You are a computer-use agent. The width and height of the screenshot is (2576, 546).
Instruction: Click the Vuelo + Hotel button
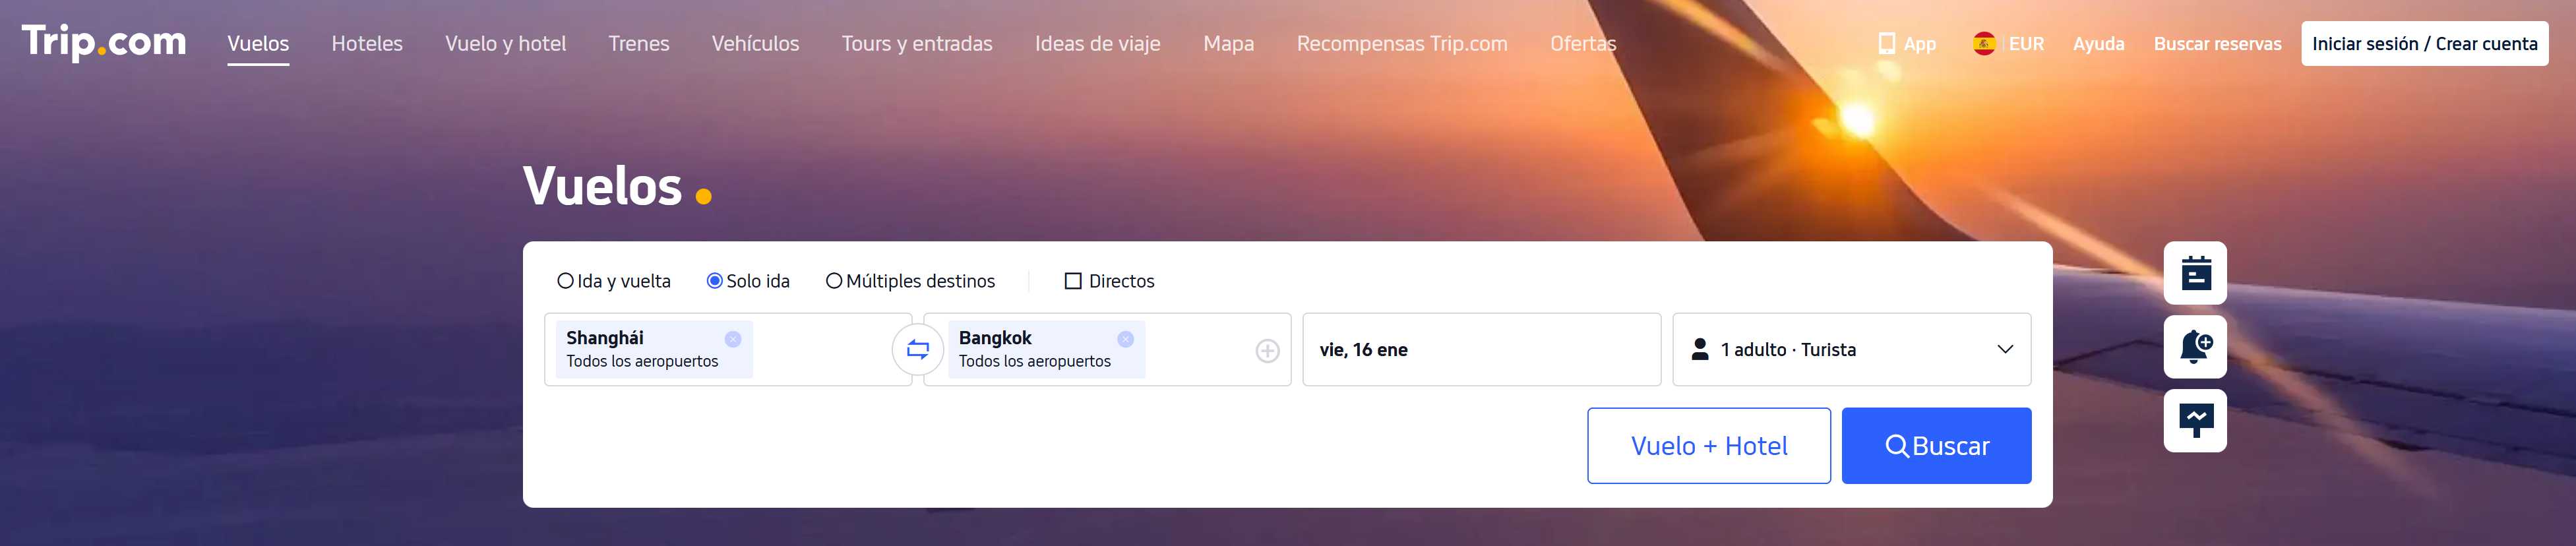pos(1708,446)
